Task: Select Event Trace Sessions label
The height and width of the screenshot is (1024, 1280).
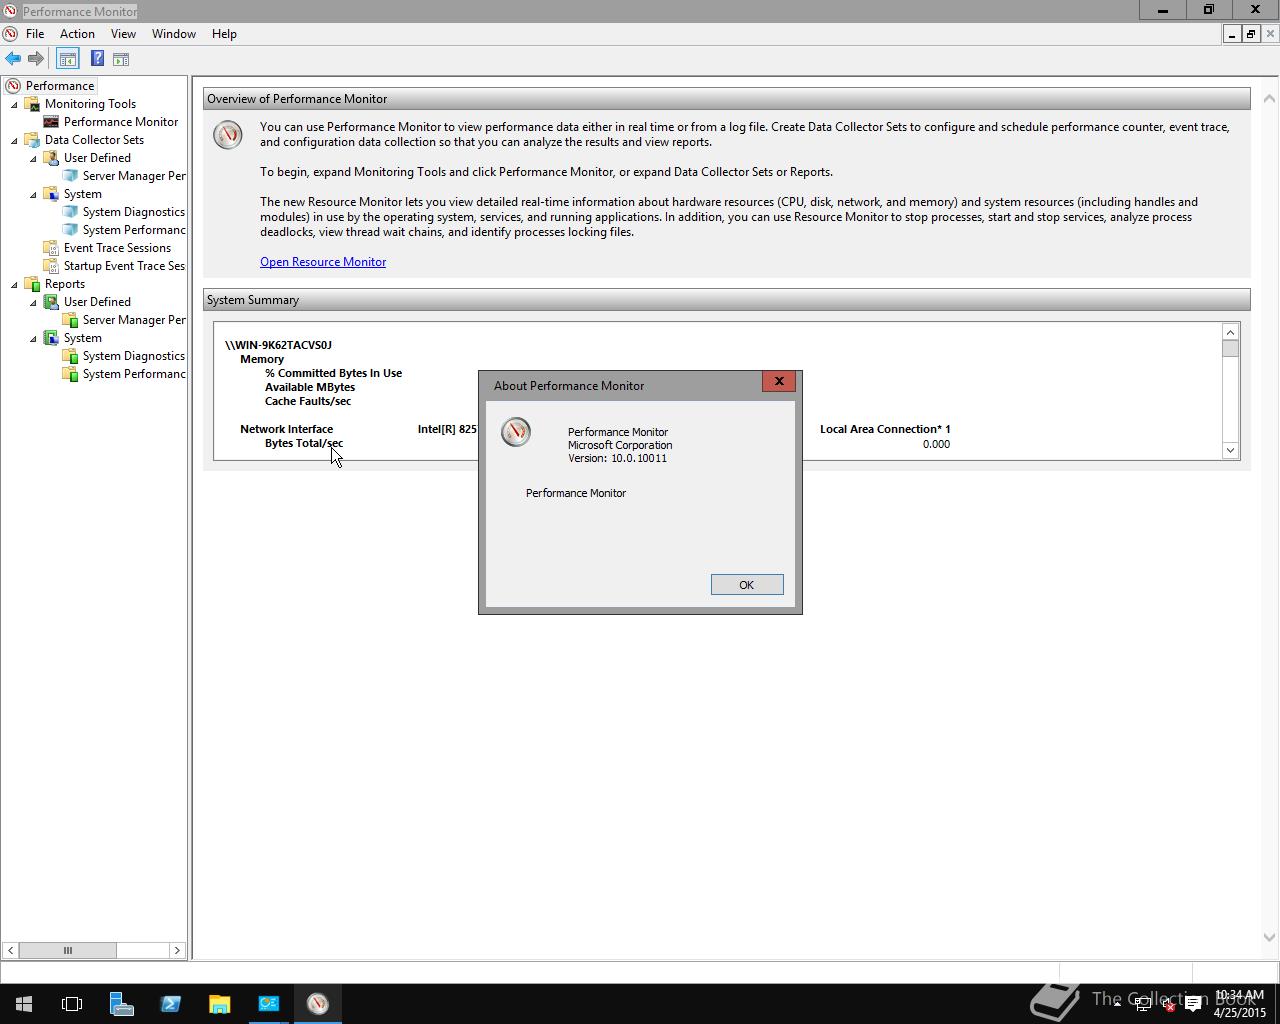Action: (x=117, y=248)
